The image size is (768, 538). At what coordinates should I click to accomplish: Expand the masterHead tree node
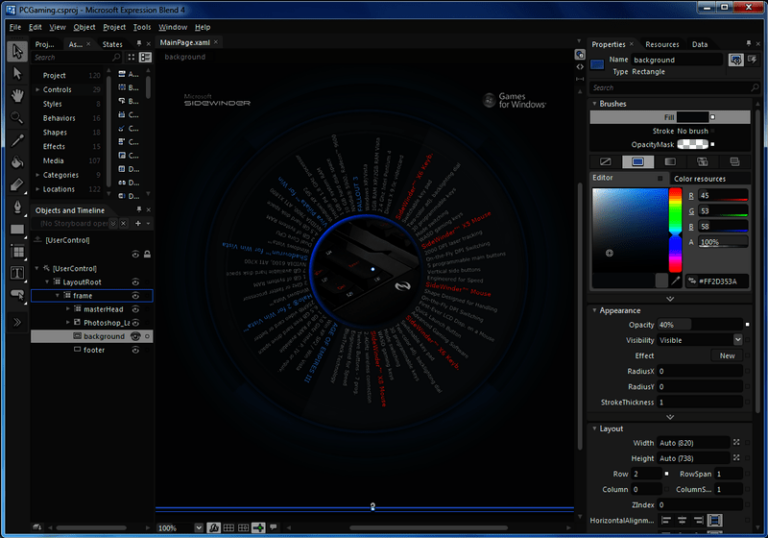tap(68, 309)
